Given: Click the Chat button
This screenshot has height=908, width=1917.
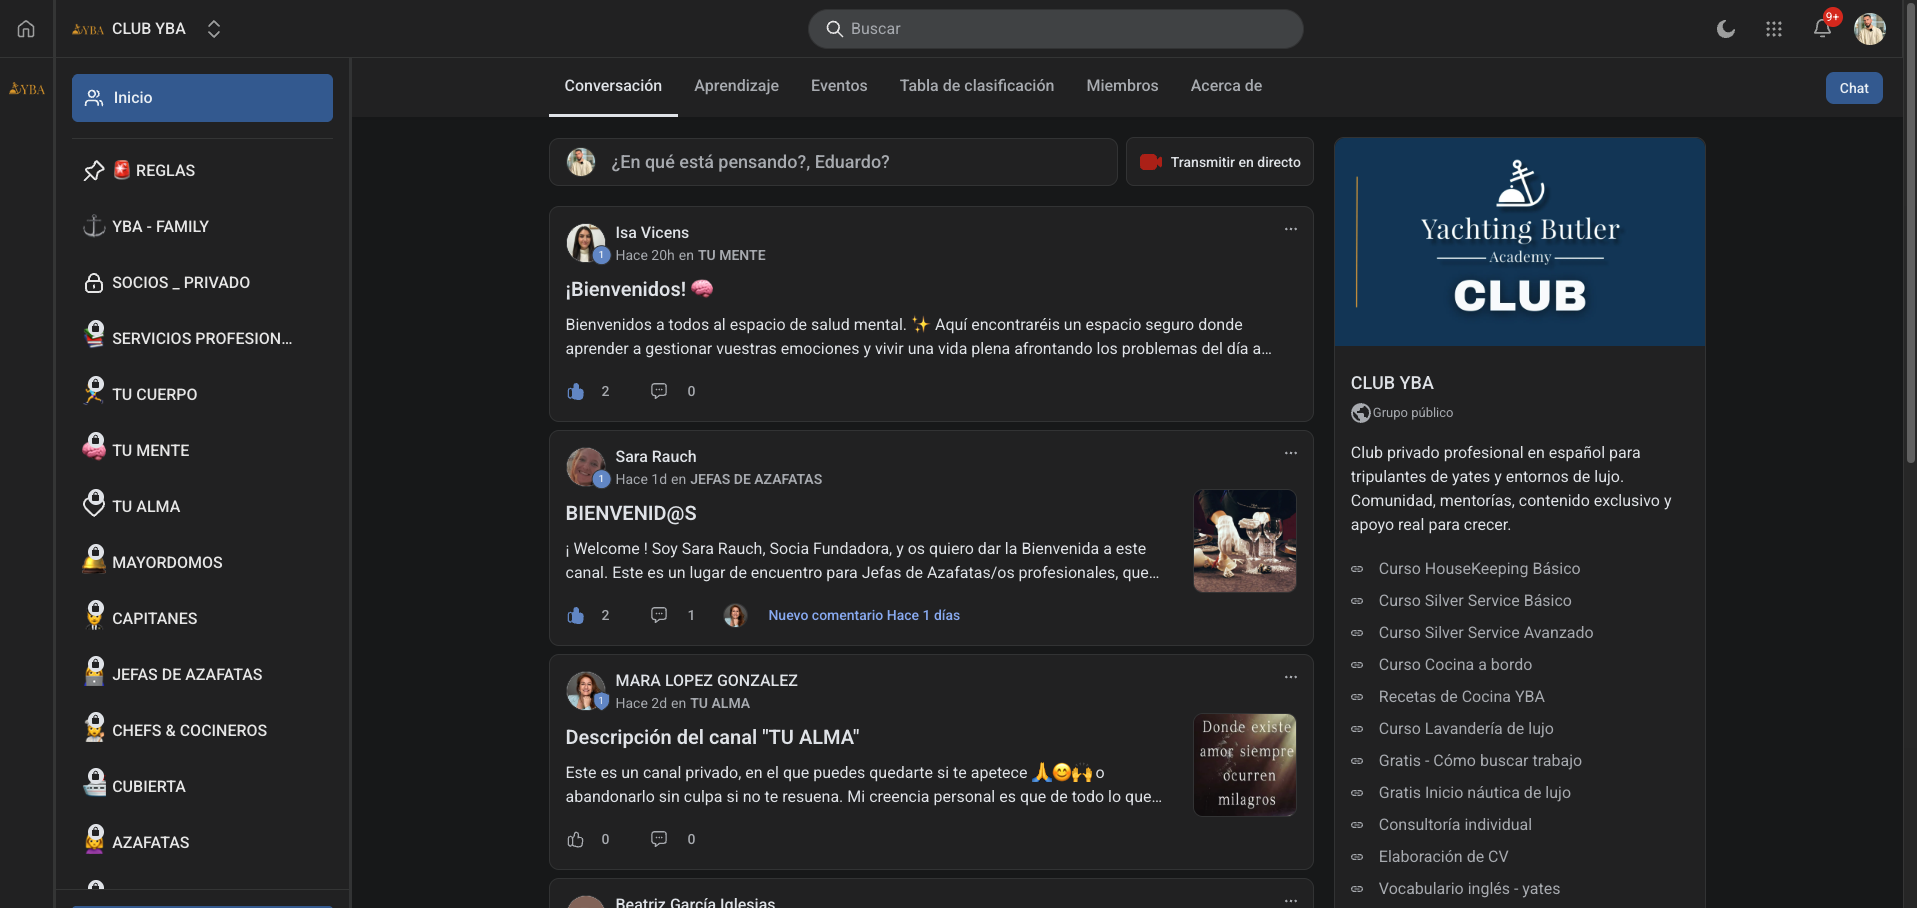Looking at the screenshot, I should pyautogui.click(x=1853, y=88).
